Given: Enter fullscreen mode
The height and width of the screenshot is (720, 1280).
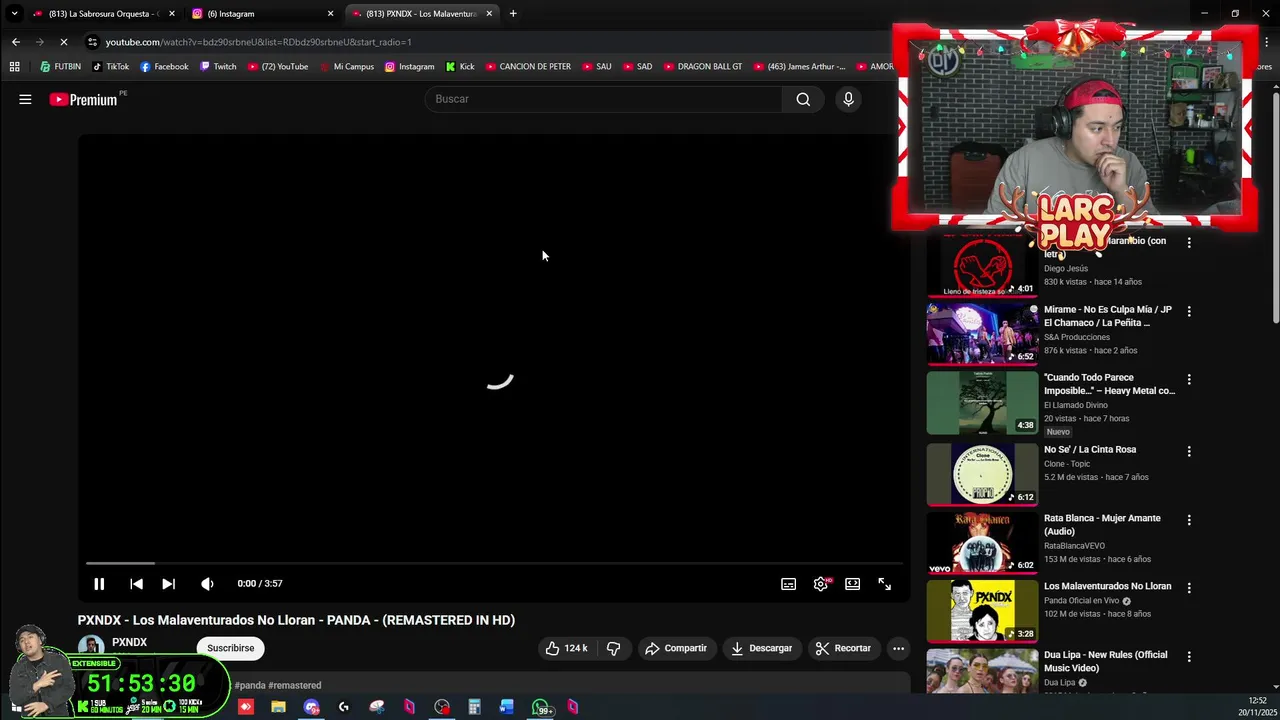Looking at the screenshot, I should point(884,584).
